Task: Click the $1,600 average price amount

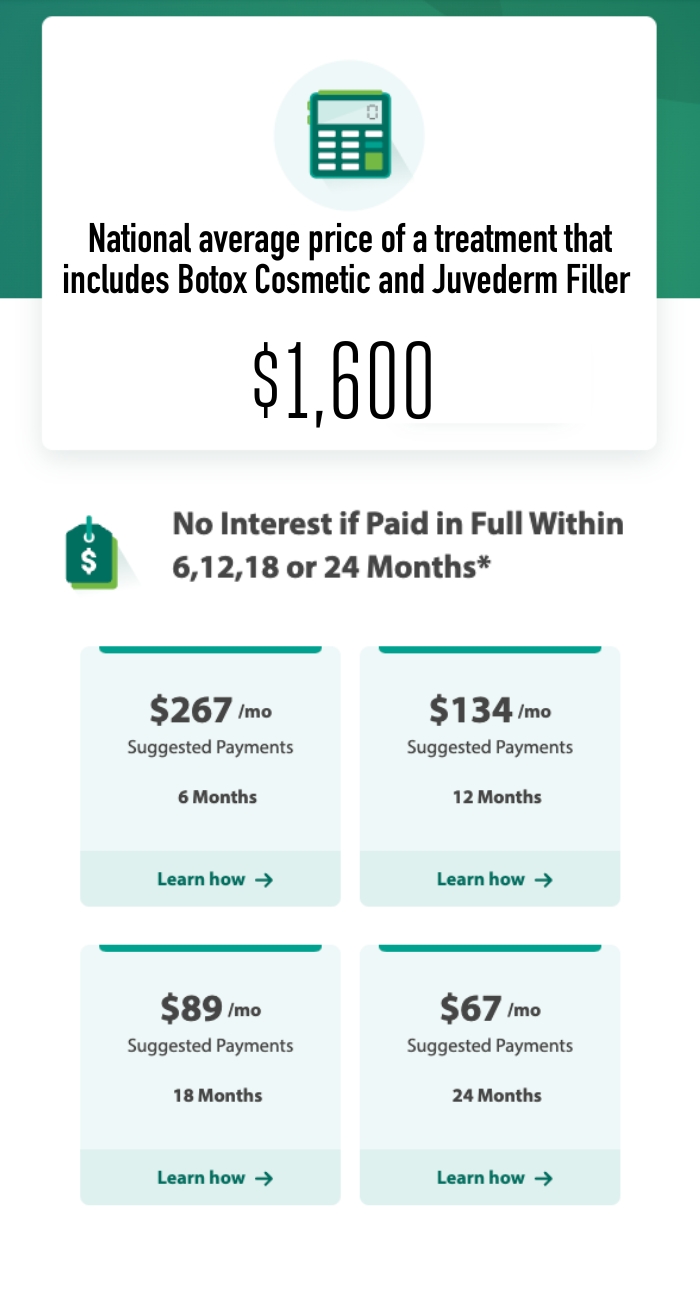Action: [x=343, y=381]
